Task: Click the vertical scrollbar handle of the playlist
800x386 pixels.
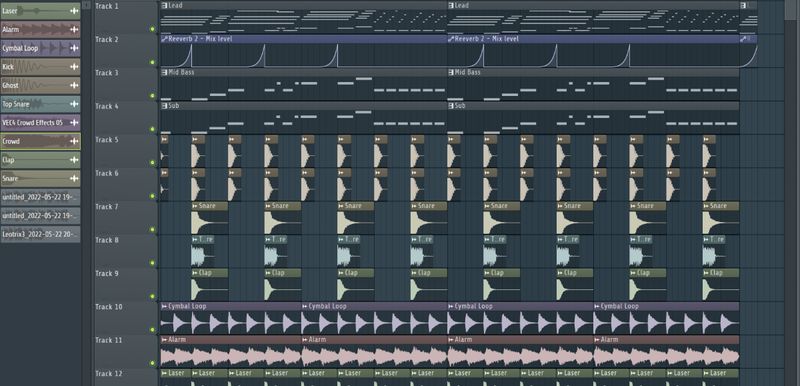Action: point(789,10)
